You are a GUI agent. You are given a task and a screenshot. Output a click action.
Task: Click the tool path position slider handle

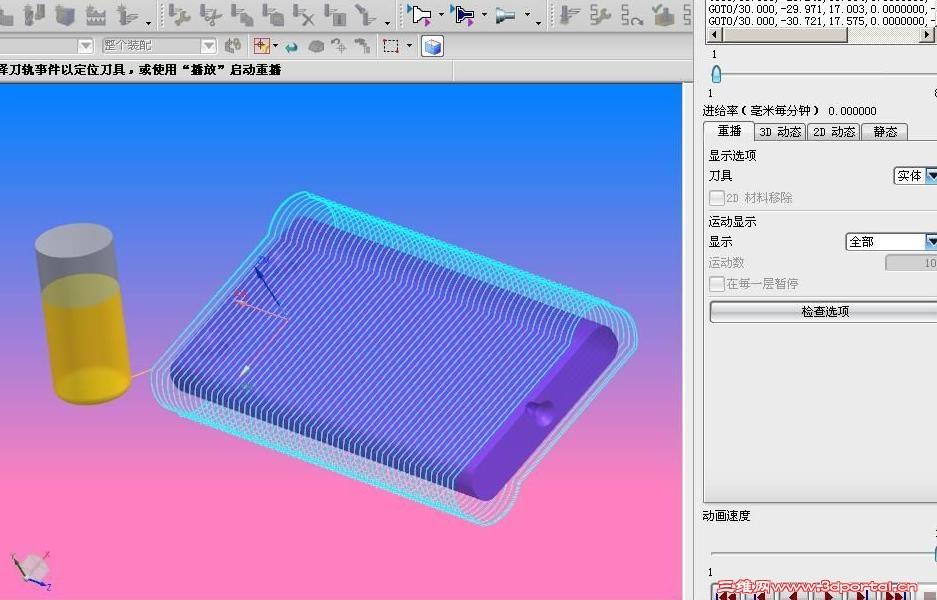pyautogui.click(x=716, y=75)
